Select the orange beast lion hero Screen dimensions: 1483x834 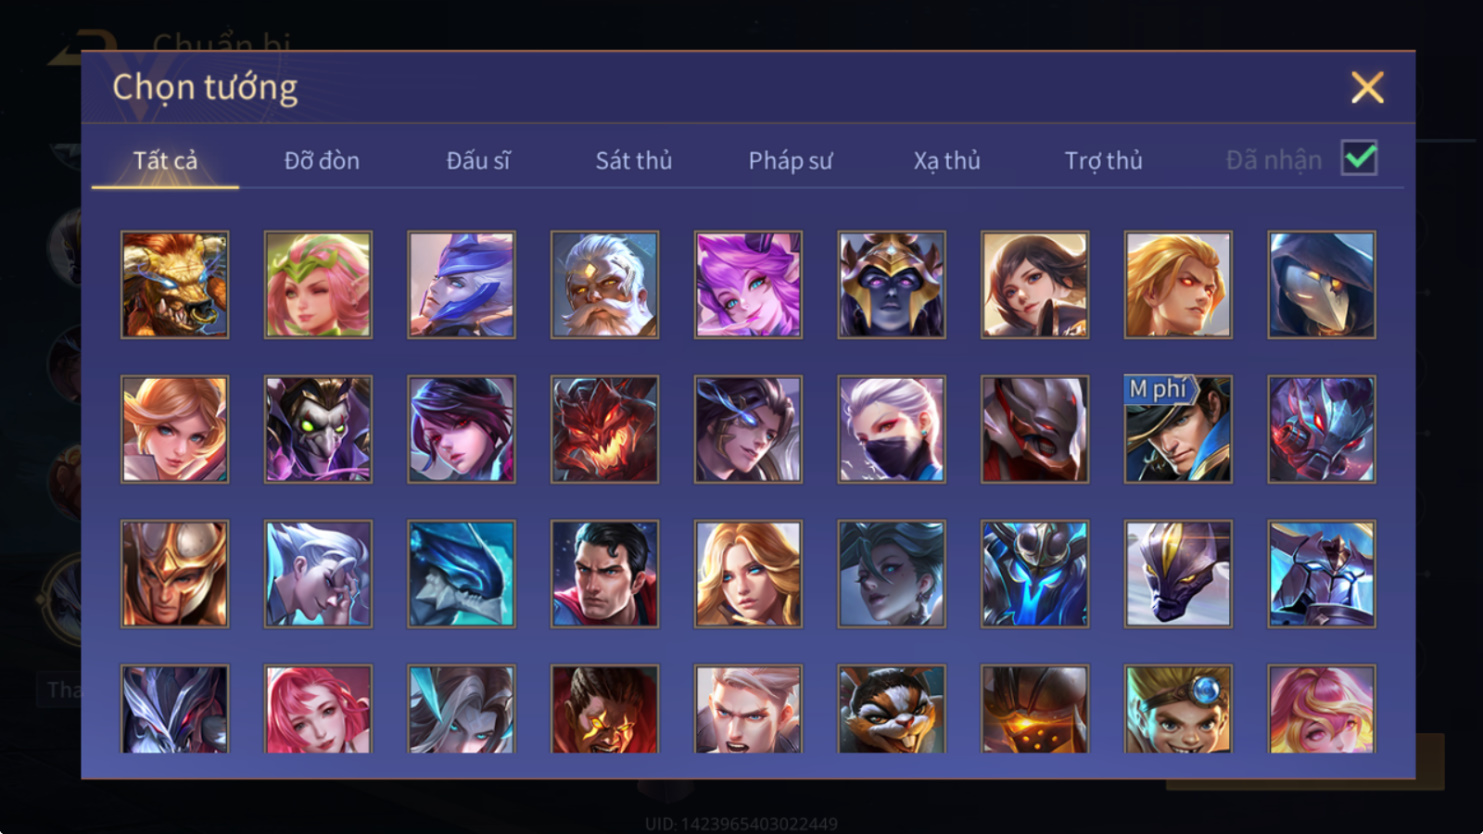tap(175, 285)
